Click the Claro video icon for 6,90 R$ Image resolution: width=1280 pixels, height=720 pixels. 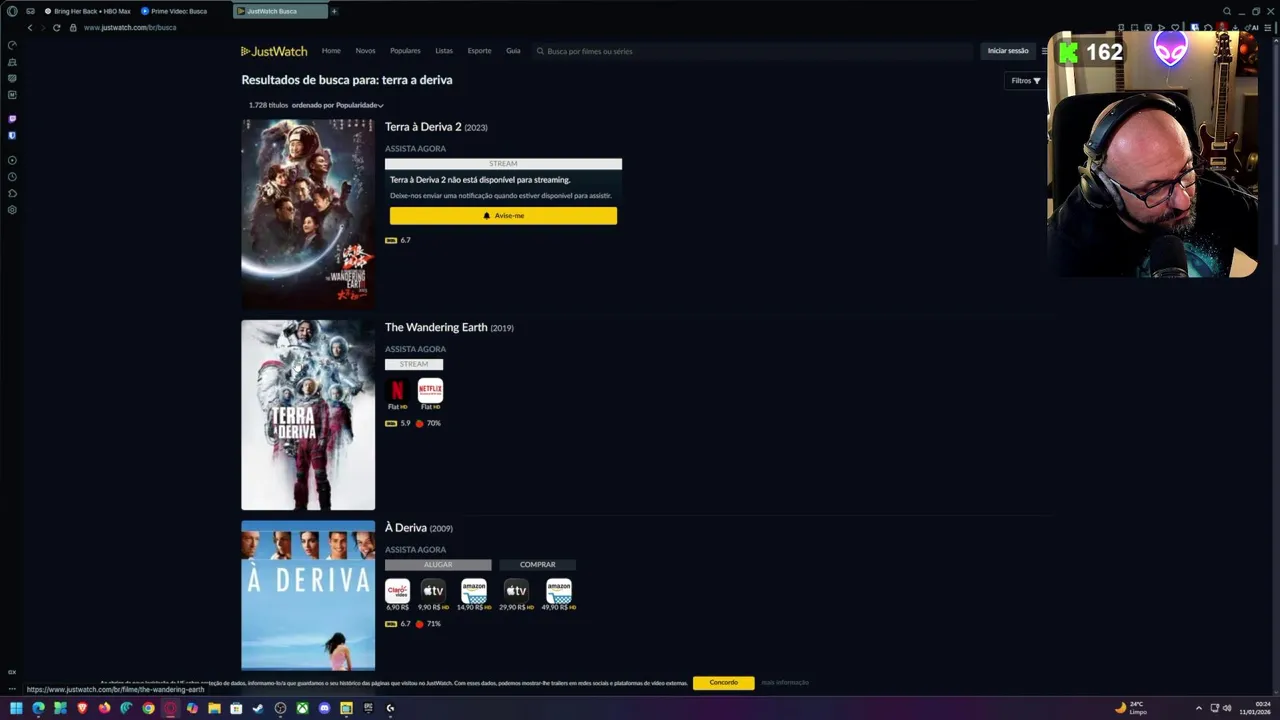pos(397,591)
